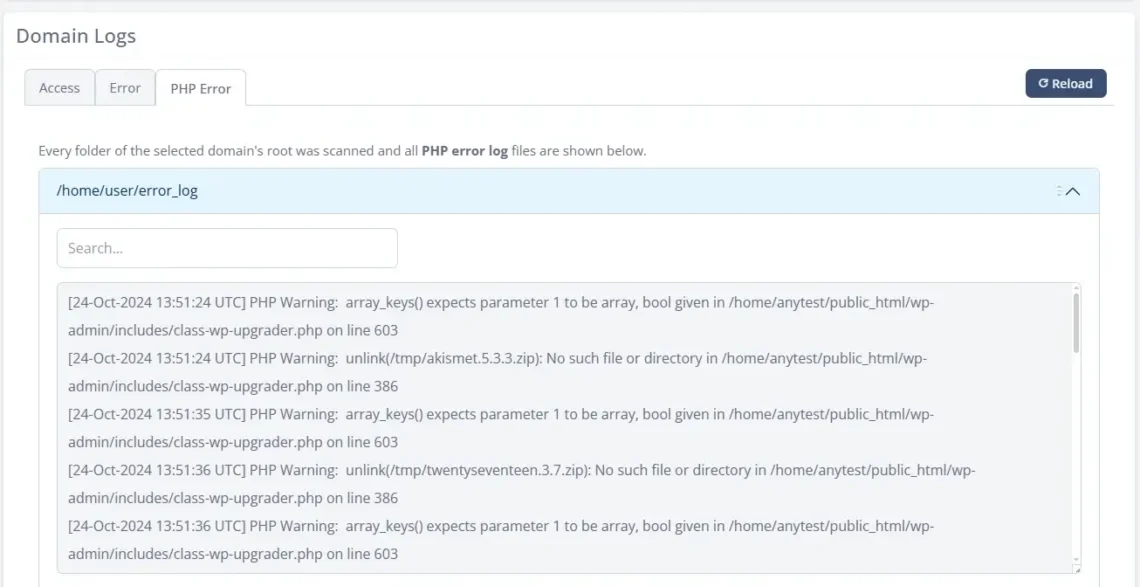Click the upward chevron icon on log header
Viewport: 1140px width, 587px height.
(1073, 190)
